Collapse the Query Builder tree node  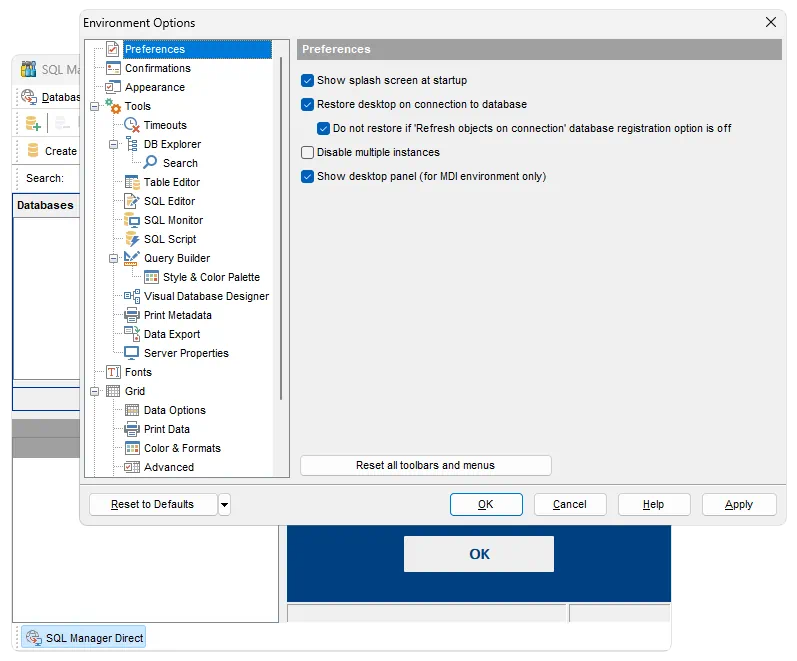tap(113, 258)
